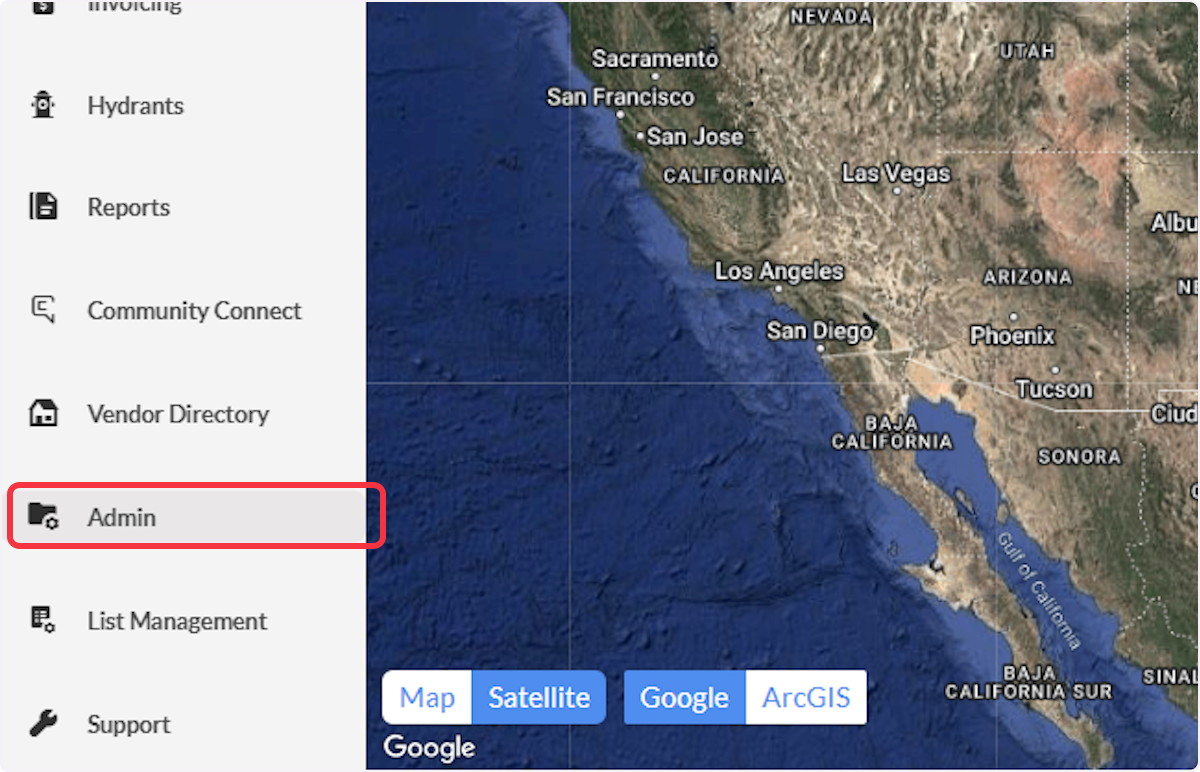The width and height of the screenshot is (1200, 772).
Task: Click the Admin folder-gear icon
Action: (43, 516)
